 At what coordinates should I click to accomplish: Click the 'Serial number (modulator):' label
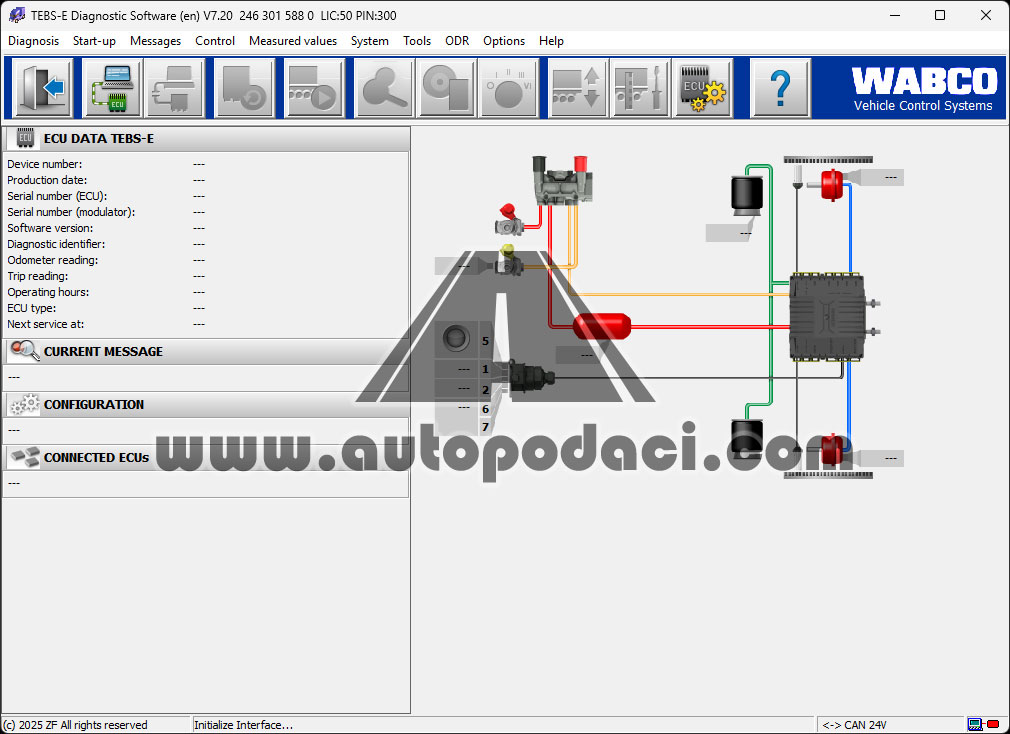[x=71, y=212]
